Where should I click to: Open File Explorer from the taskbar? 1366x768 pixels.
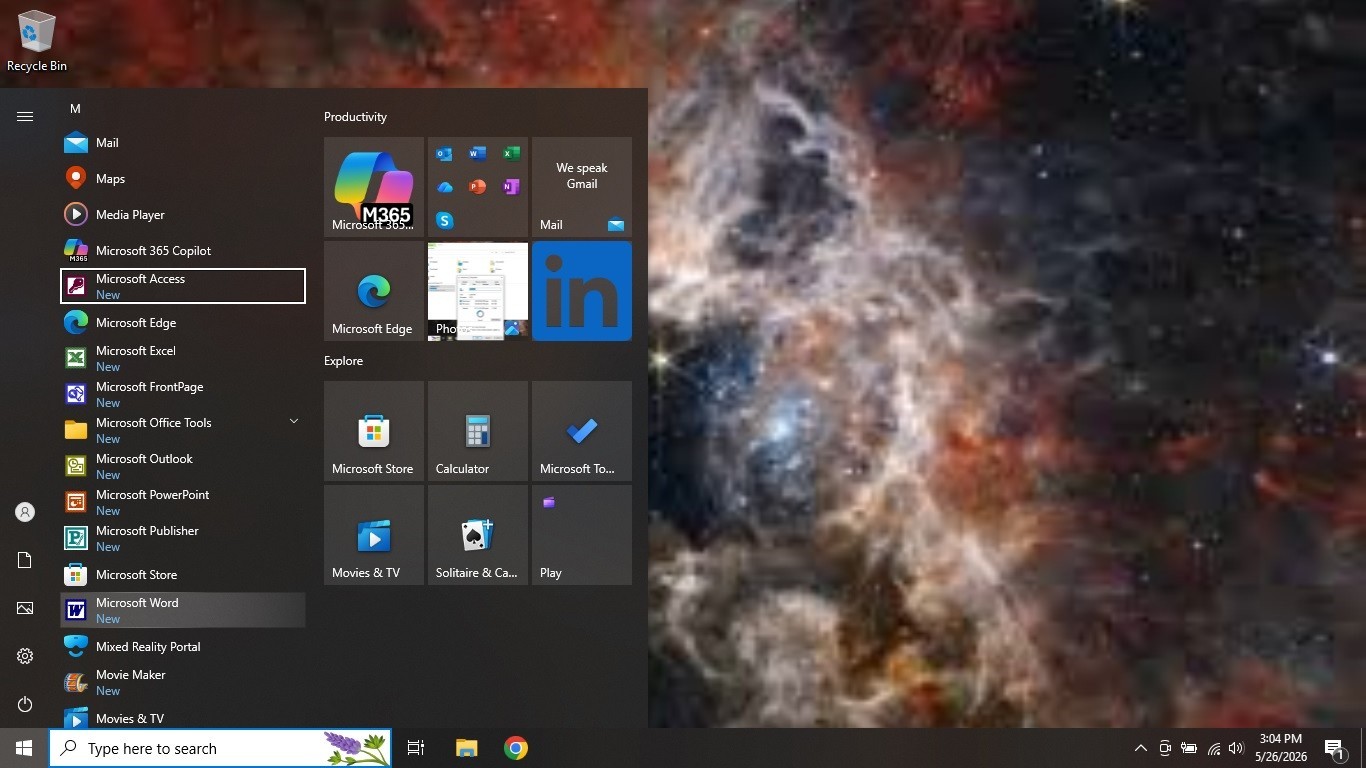pos(467,748)
